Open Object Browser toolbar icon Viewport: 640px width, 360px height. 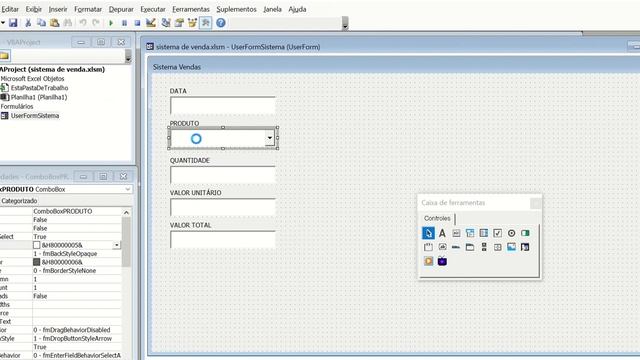coord(192,23)
